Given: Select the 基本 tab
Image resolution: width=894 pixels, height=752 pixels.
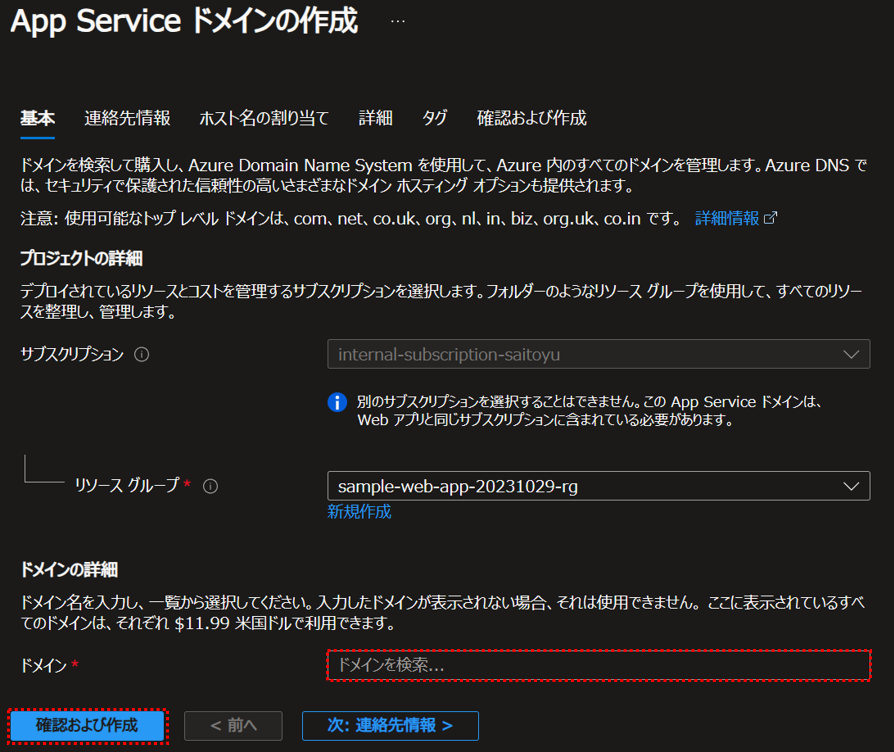Looking at the screenshot, I should point(38,118).
